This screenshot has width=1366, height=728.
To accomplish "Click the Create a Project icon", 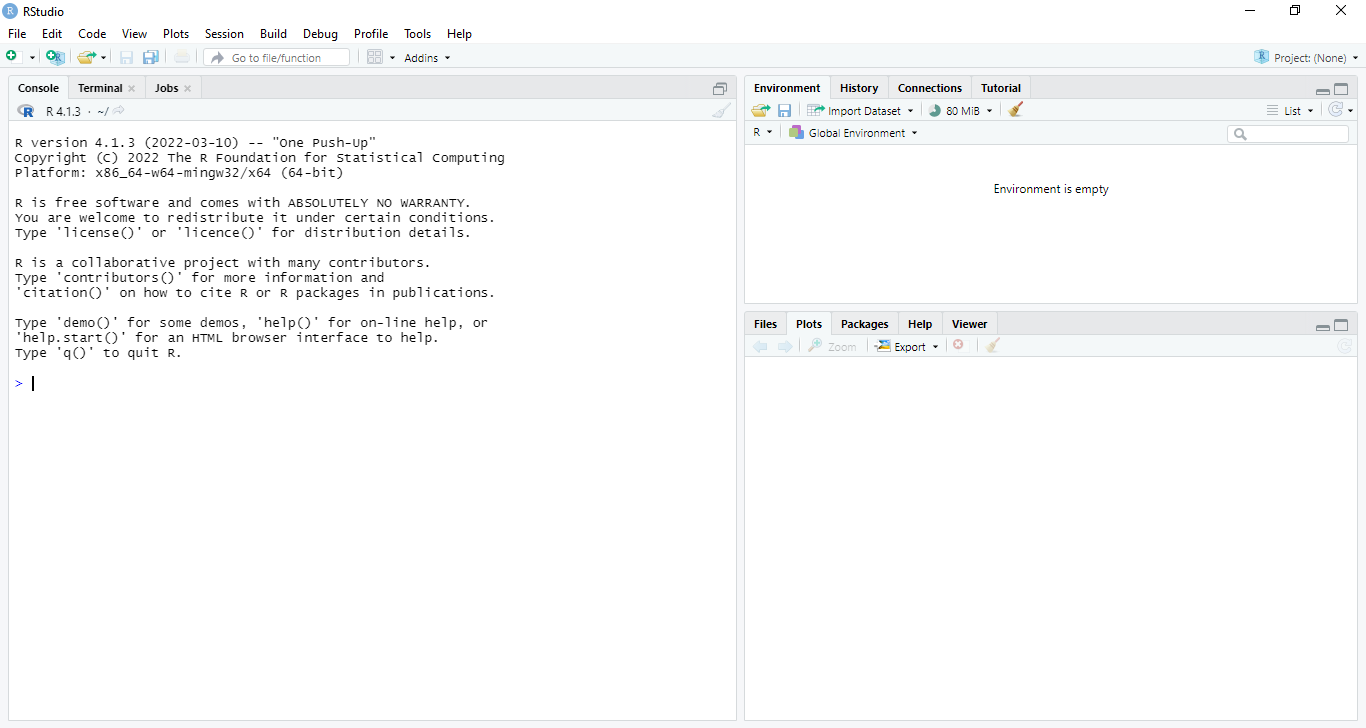I will (x=54, y=57).
